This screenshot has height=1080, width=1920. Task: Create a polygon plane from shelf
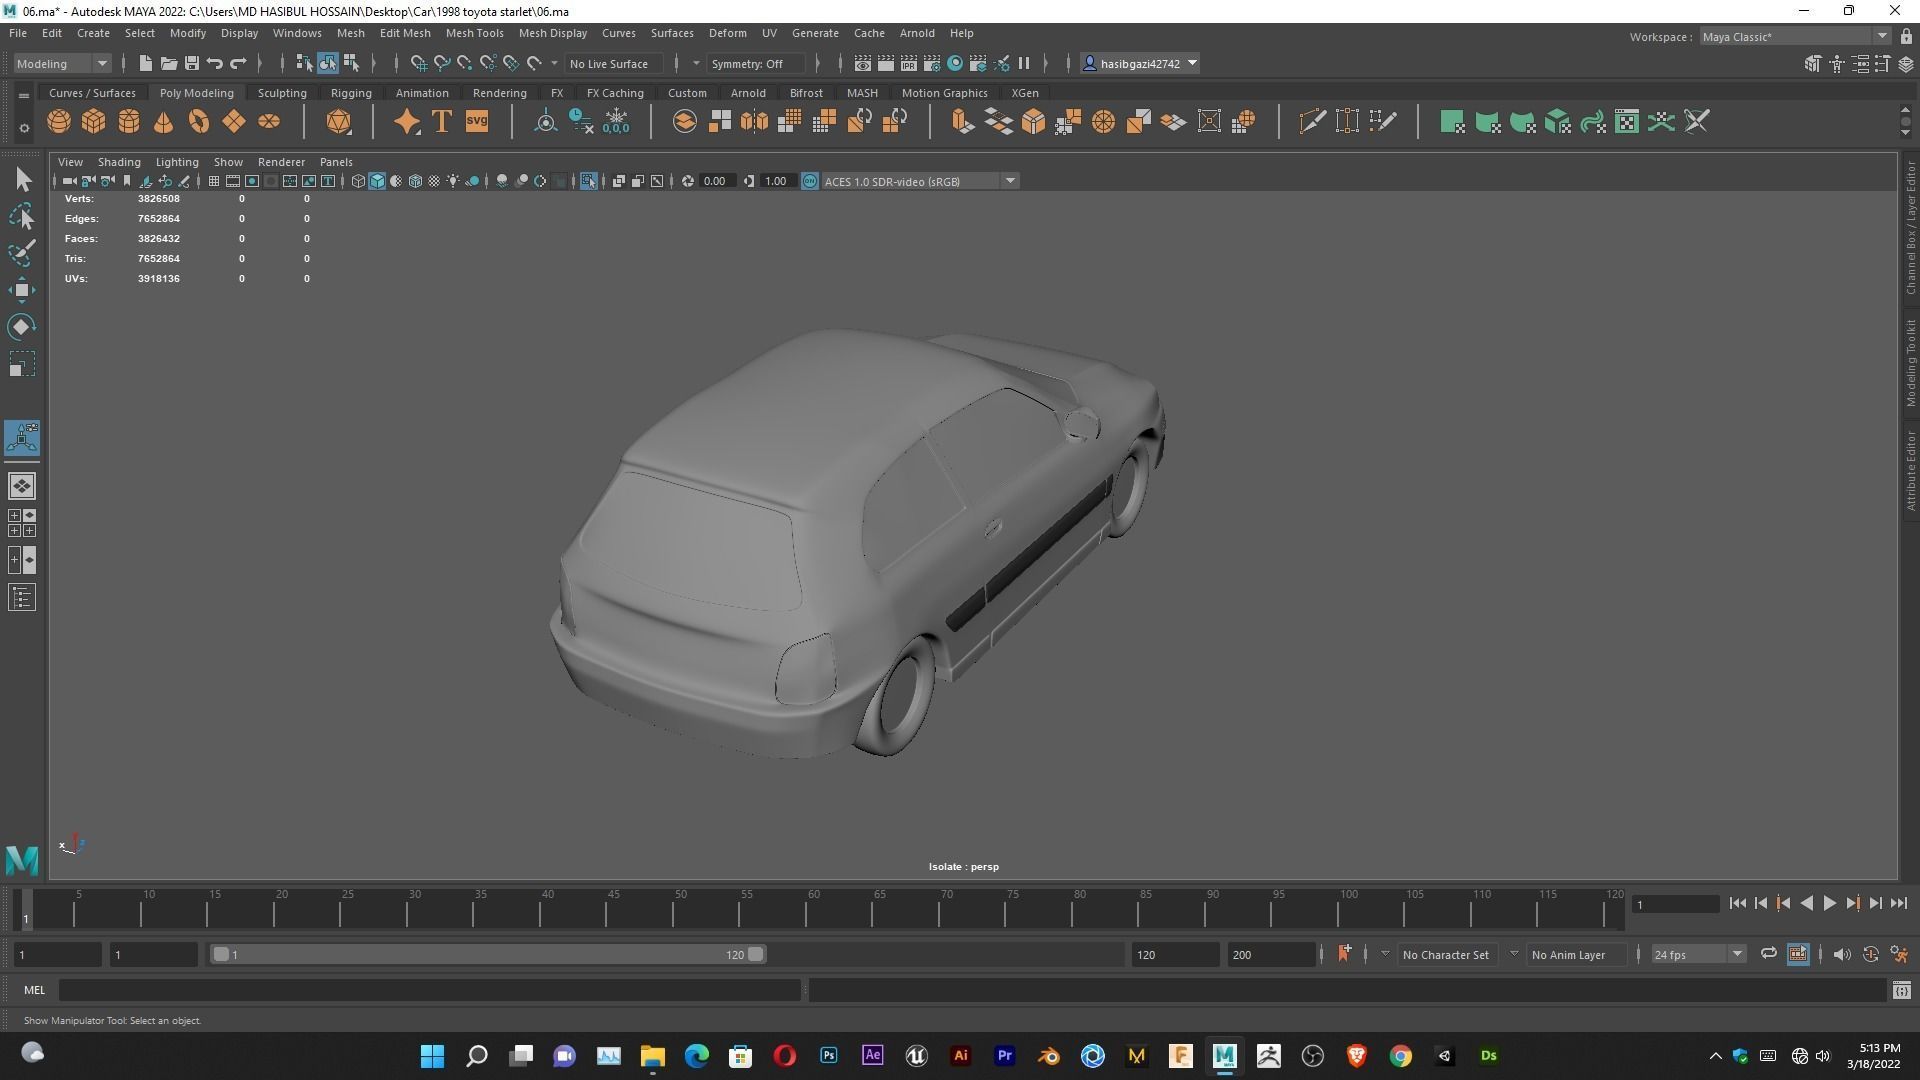[x=234, y=122]
